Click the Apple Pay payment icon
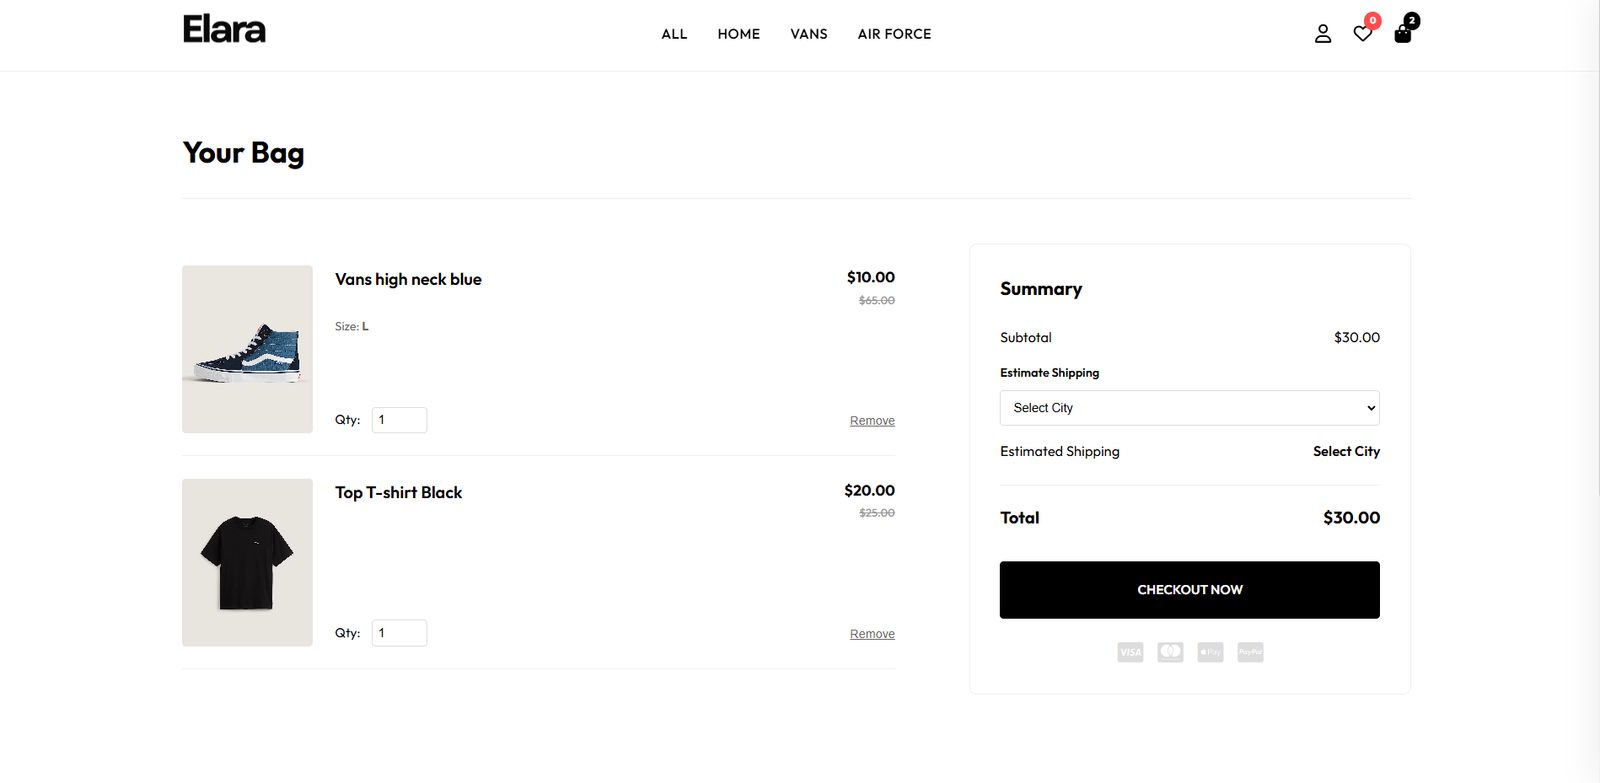1600x783 pixels. tap(1210, 652)
